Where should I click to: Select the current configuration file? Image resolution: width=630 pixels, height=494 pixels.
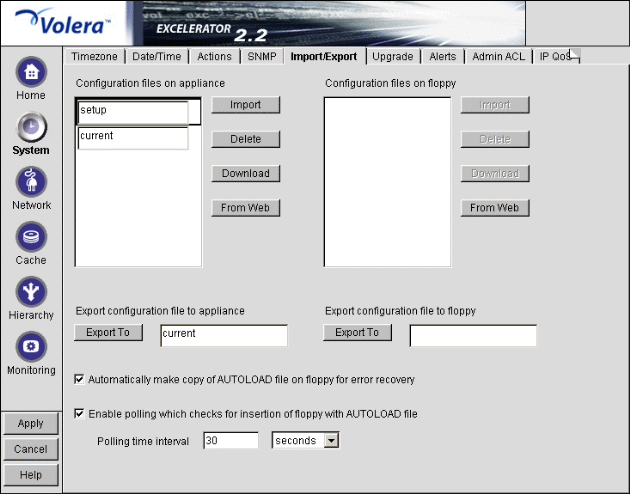133,138
